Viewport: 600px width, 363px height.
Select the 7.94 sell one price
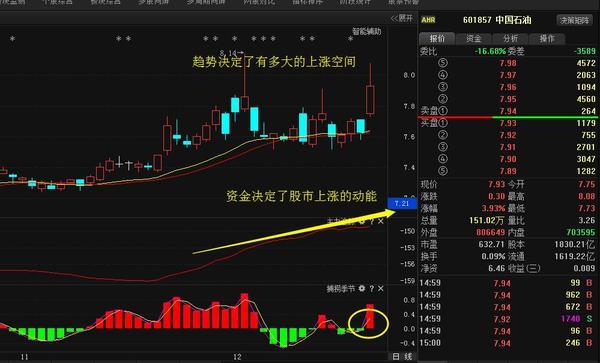pyautogui.click(x=508, y=111)
